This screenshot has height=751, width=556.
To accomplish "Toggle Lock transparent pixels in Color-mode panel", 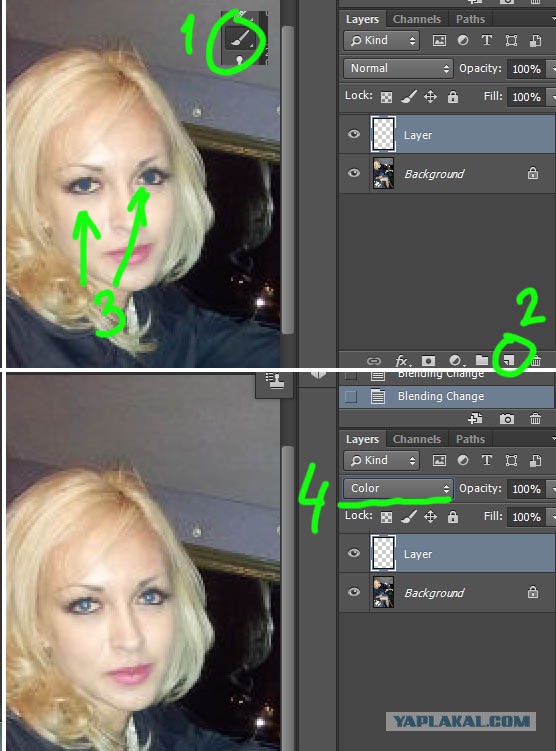I will coord(386,517).
